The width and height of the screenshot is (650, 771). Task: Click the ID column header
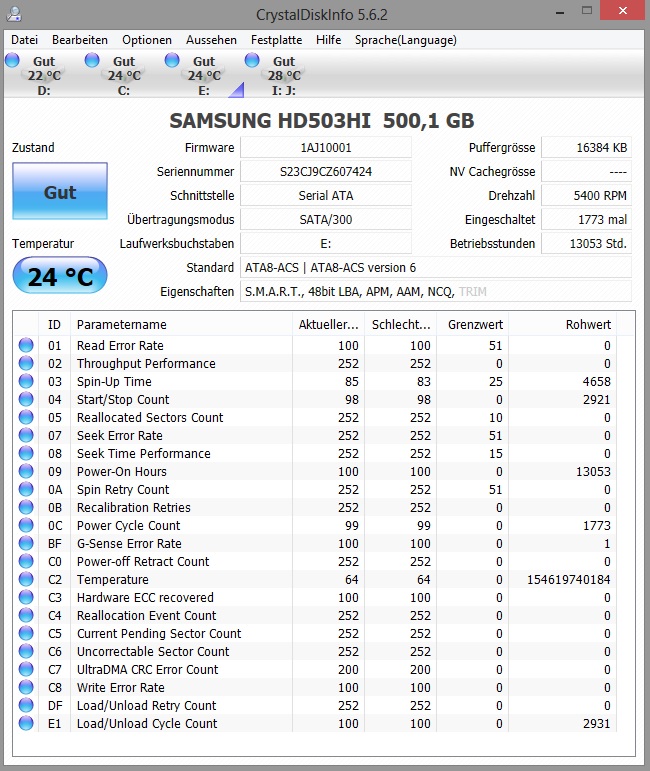tap(54, 325)
